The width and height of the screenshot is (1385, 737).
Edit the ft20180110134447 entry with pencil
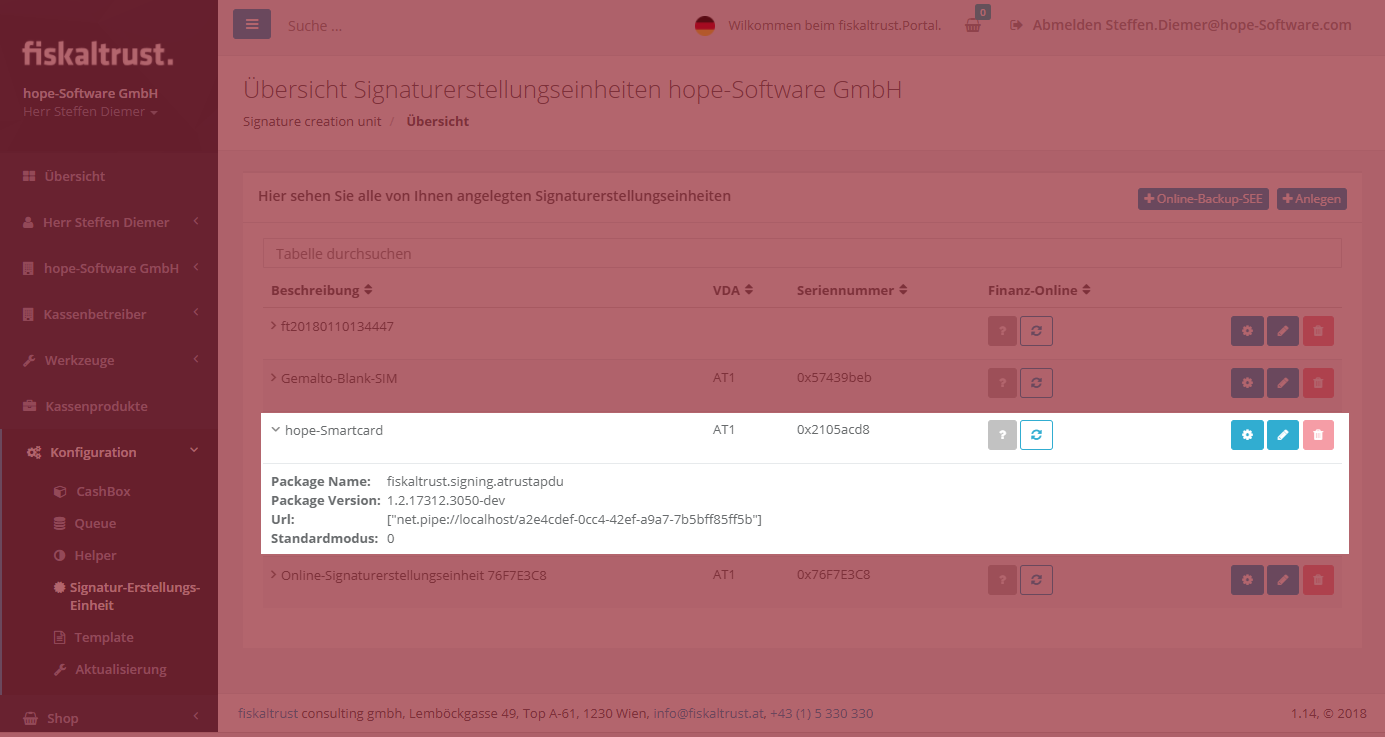pos(1283,331)
